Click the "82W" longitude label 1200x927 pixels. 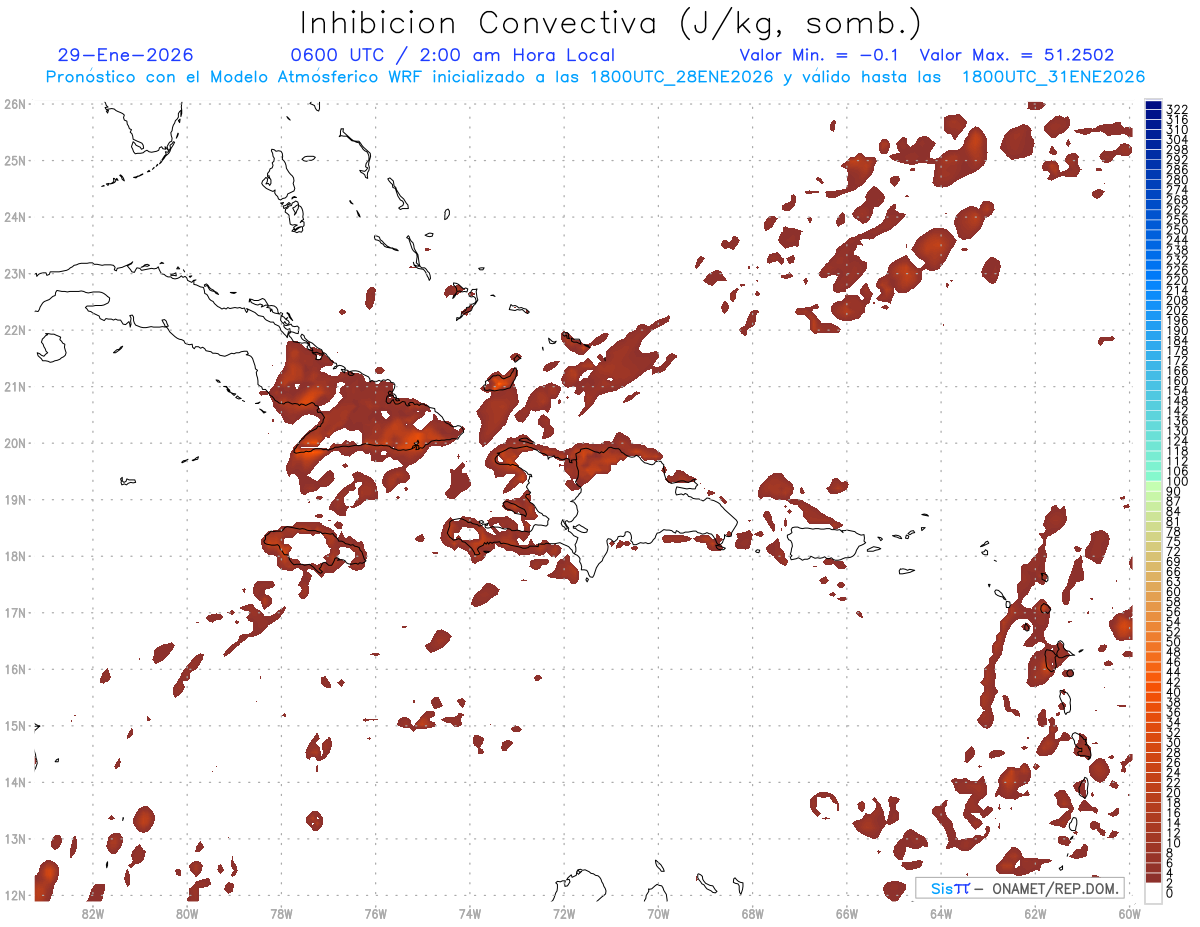pos(93,913)
